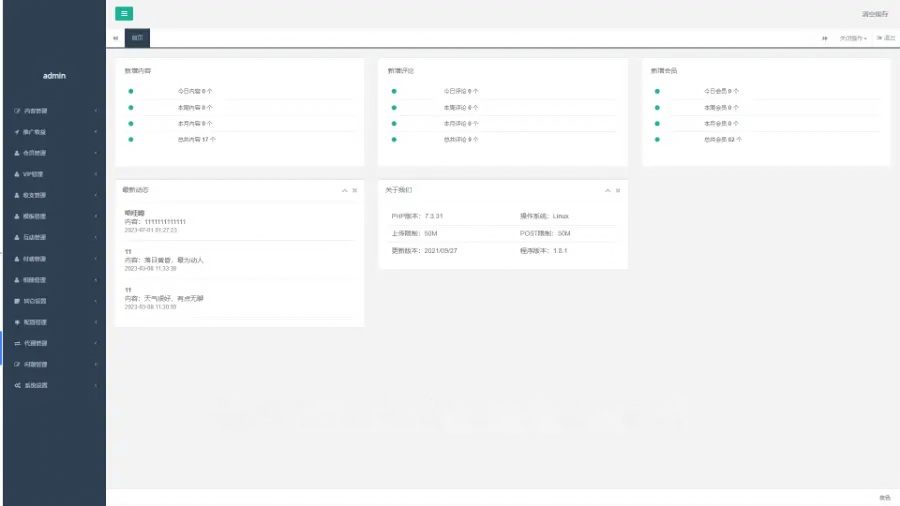Click the admin username in the sidebar
The height and width of the screenshot is (506, 900).
tap(54, 76)
